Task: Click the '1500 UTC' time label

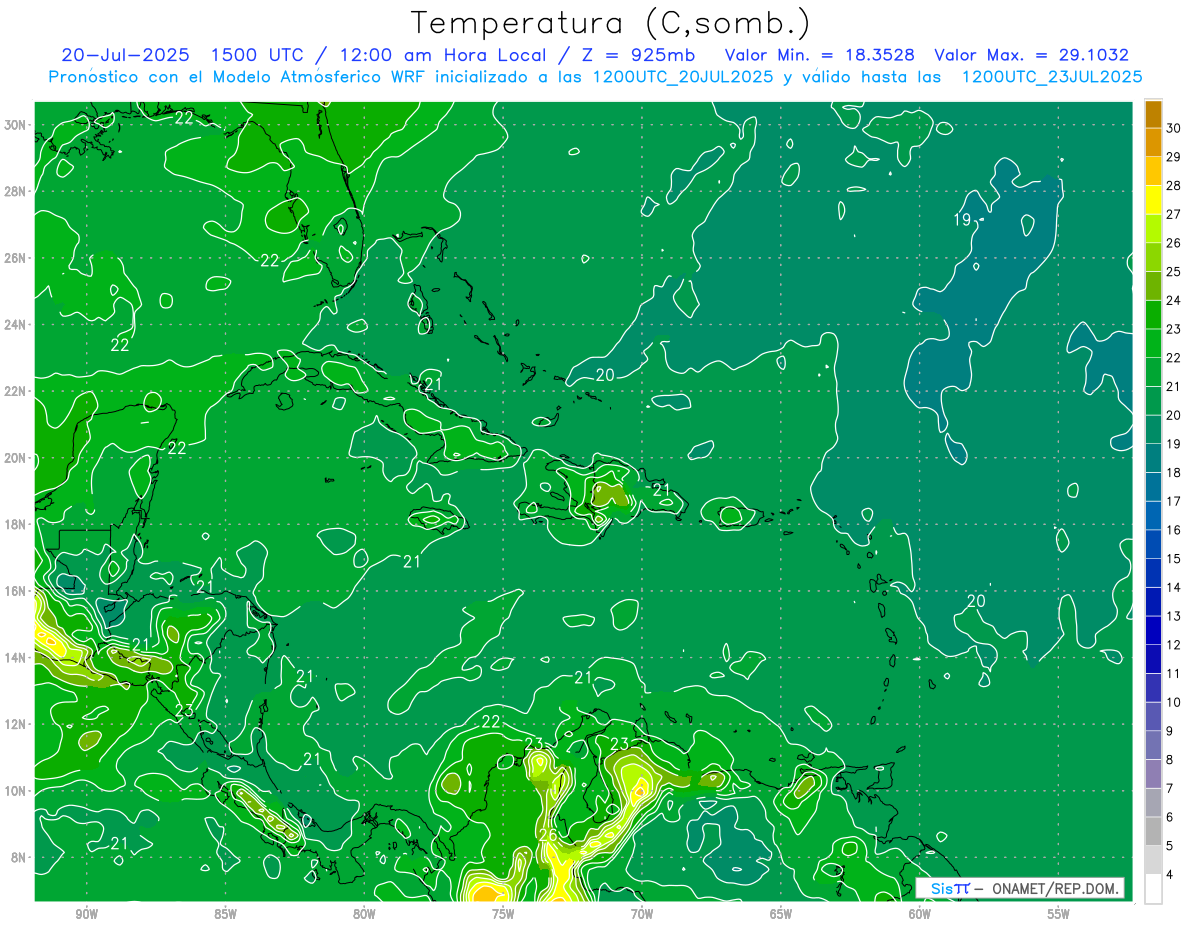Action: [x=258, y=55]
